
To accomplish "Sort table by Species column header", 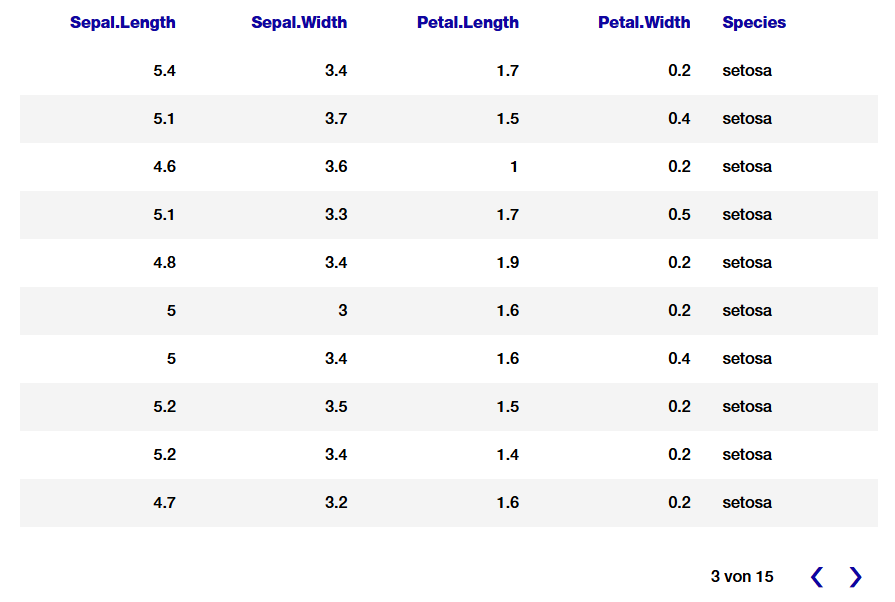I will point(754,22).
